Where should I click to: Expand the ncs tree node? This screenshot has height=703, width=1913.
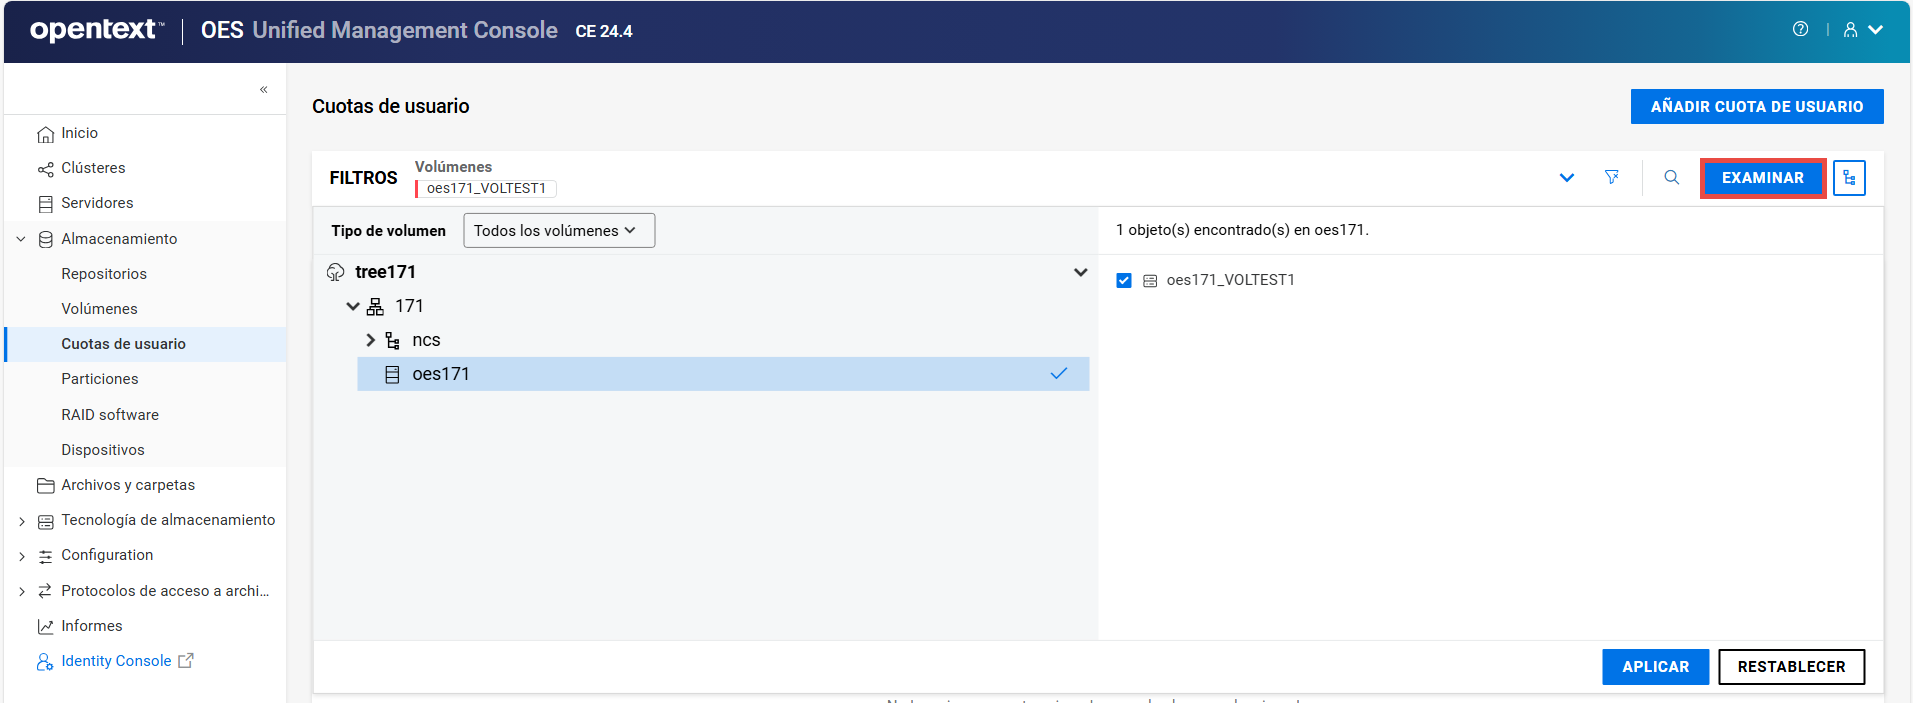(x=370, y=340)
